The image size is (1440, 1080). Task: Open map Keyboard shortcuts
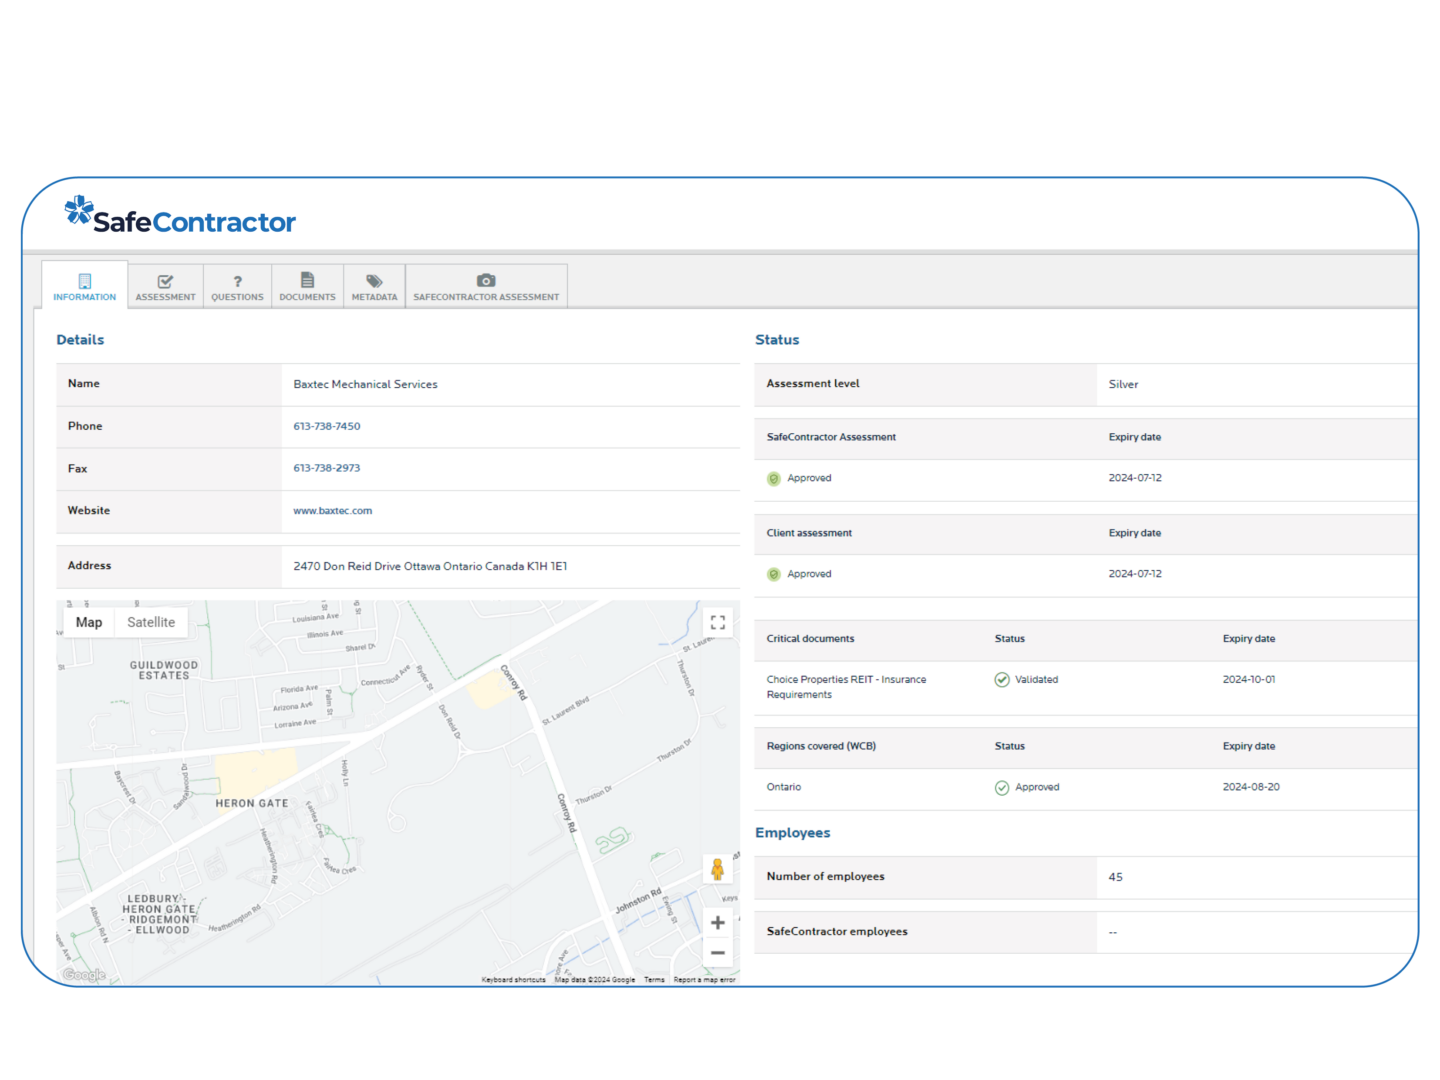coord(513,980)
